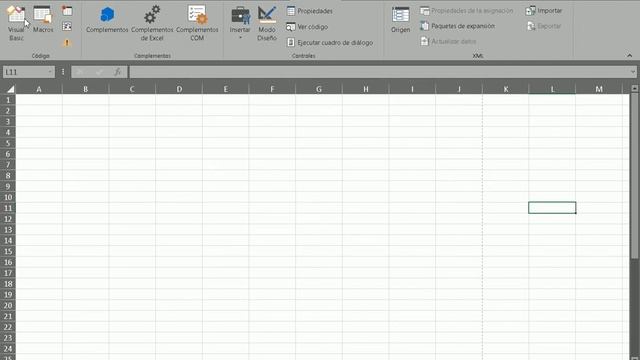Click the Record Macro icon

point(67,11)
